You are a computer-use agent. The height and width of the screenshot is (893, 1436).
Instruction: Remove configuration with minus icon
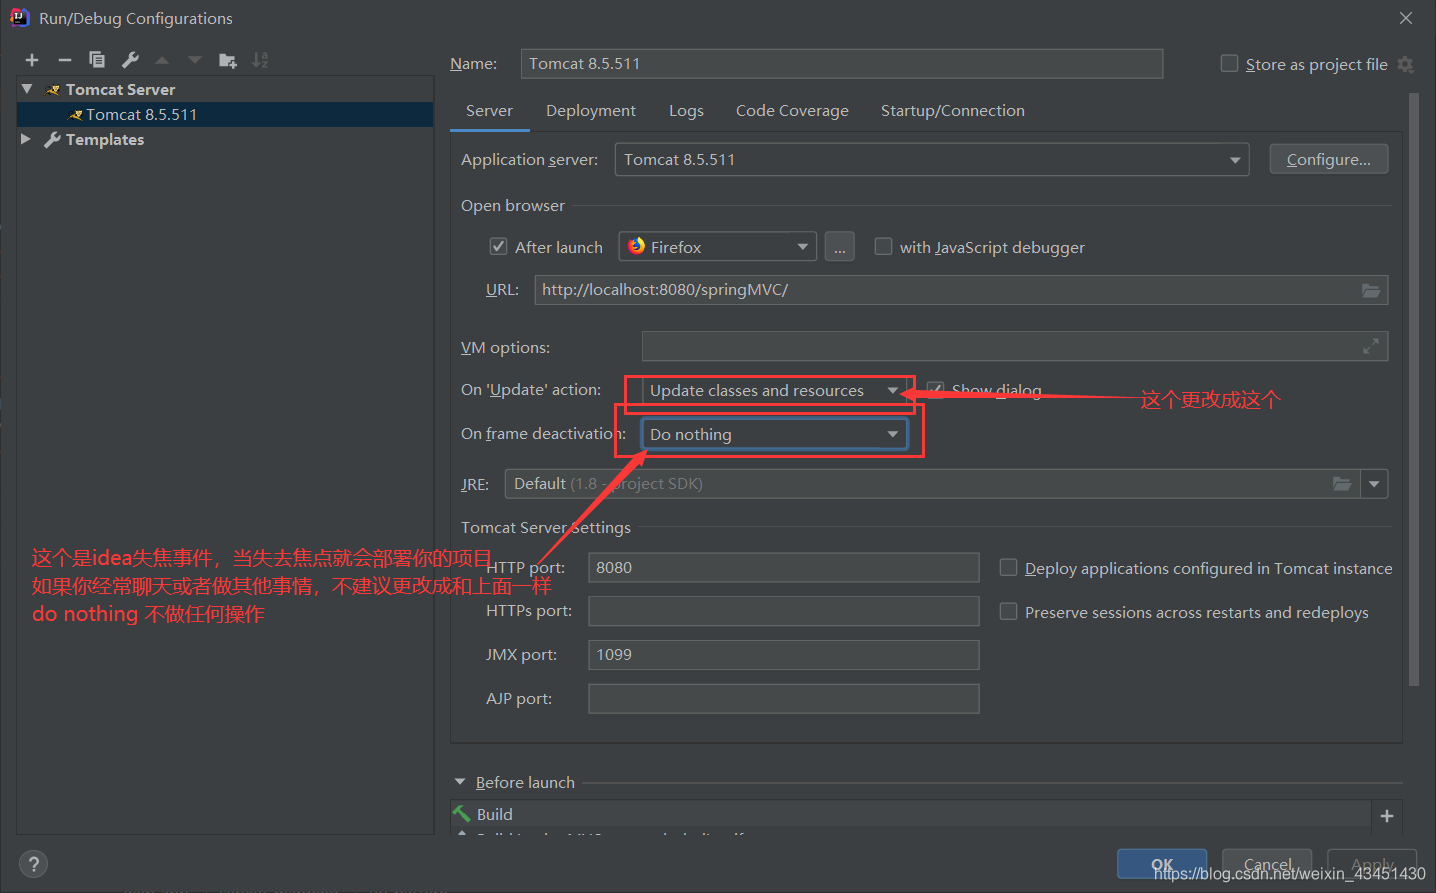[x=64, y=61]
